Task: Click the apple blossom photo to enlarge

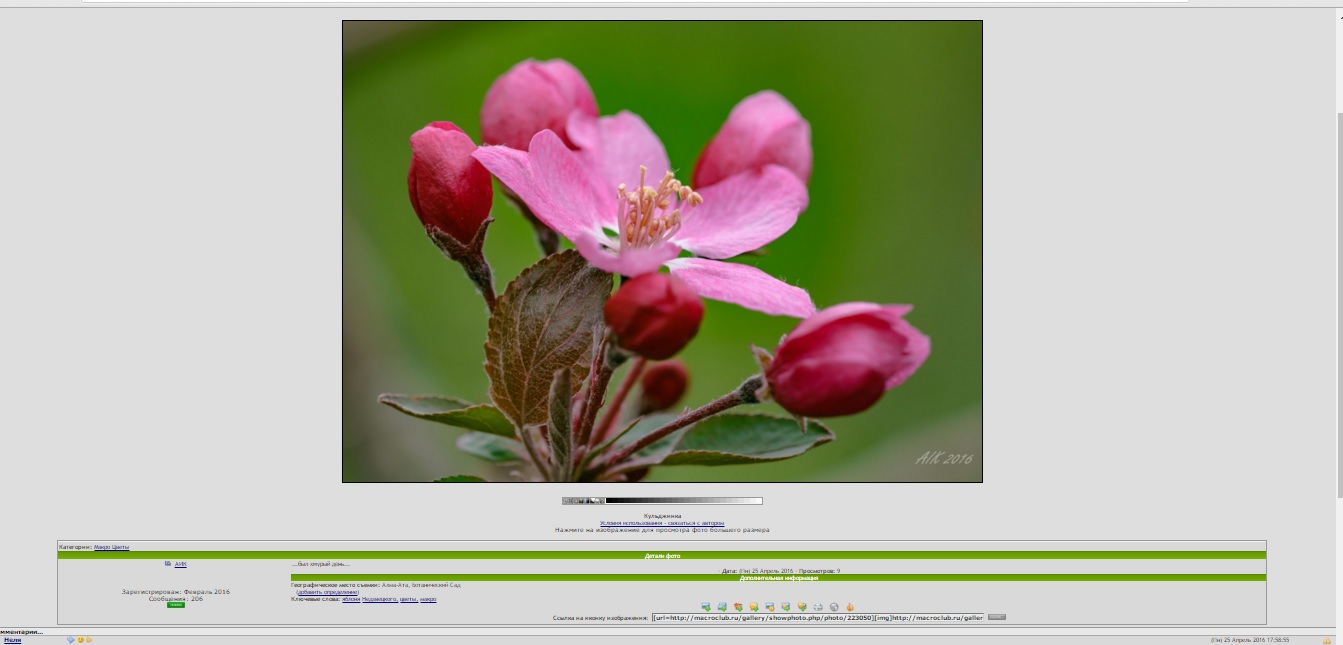Action: point(662,251)
